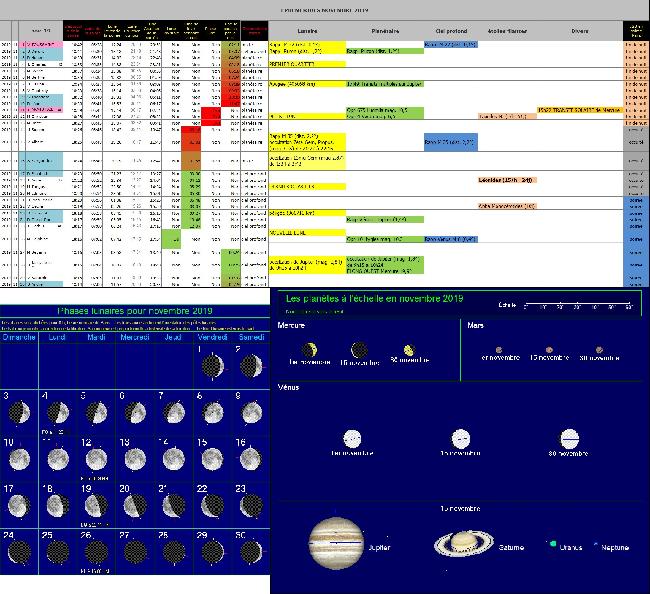Click the Vénus section label
Viewport: 650px width, 594px height.
pos(288,388)
